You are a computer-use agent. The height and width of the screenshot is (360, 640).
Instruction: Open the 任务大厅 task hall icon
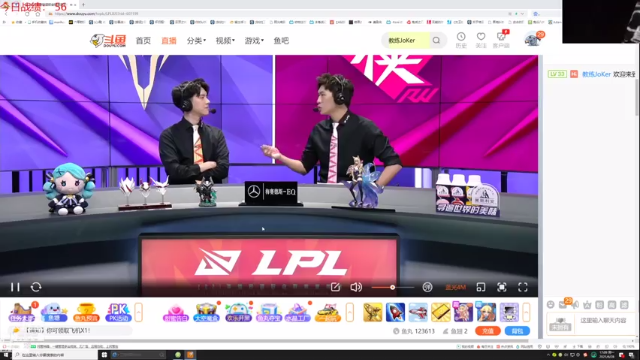coord(22,312)
